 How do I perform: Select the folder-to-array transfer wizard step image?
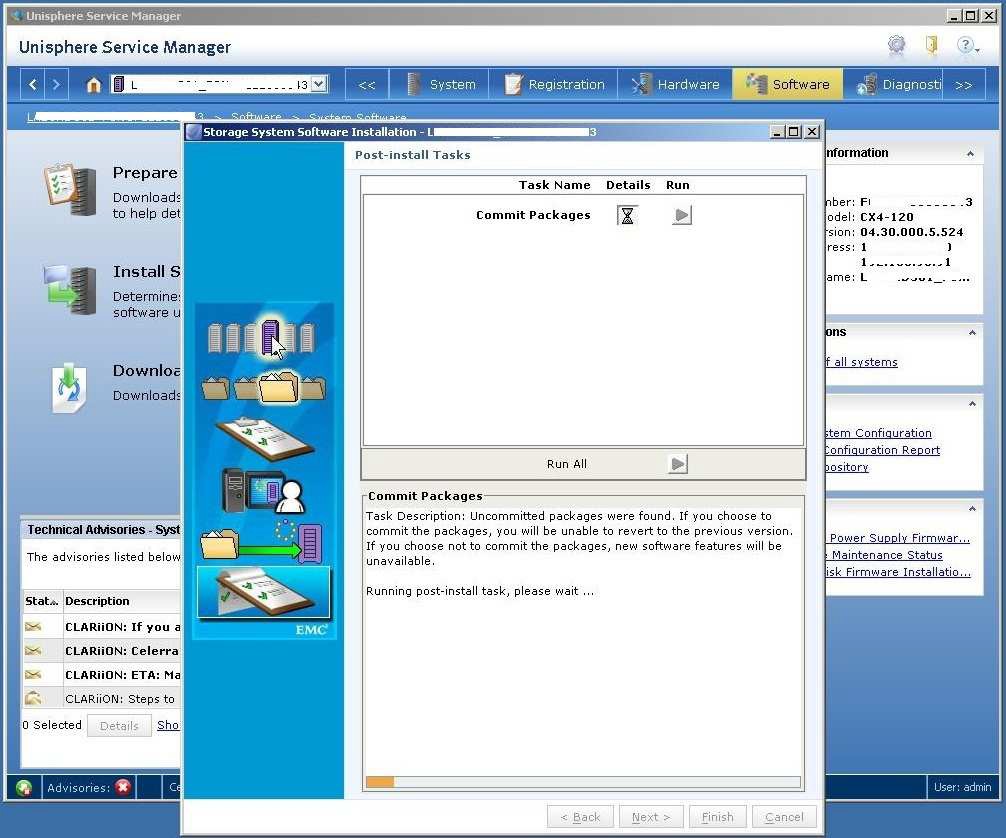[x=261, y=542]
